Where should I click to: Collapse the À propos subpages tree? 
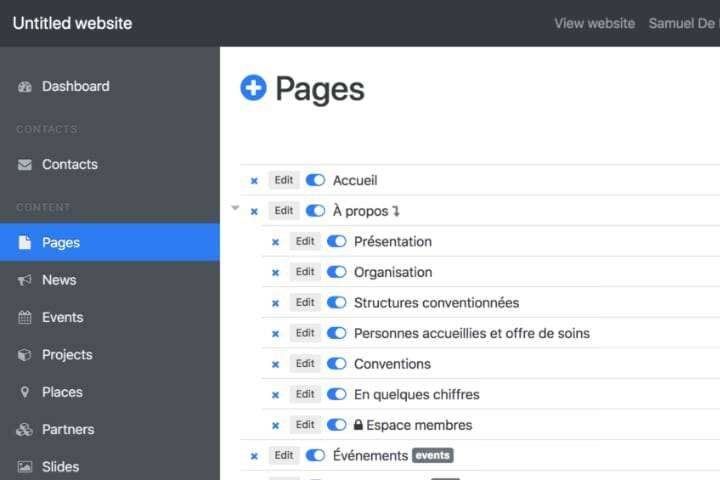click(235, 208)
